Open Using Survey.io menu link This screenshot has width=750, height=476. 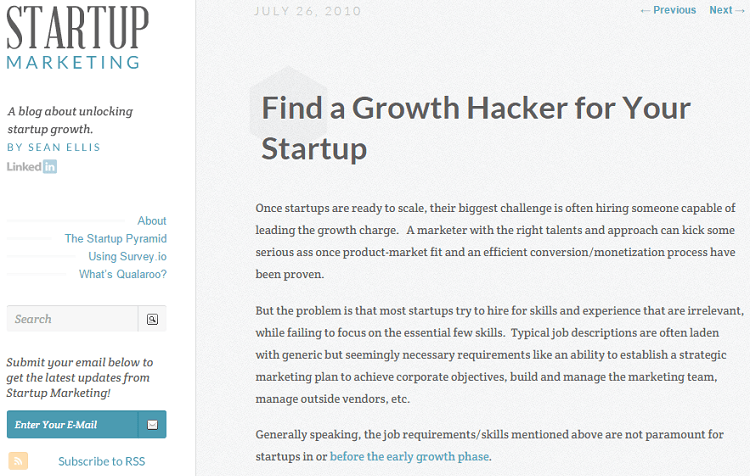(127, 256)
